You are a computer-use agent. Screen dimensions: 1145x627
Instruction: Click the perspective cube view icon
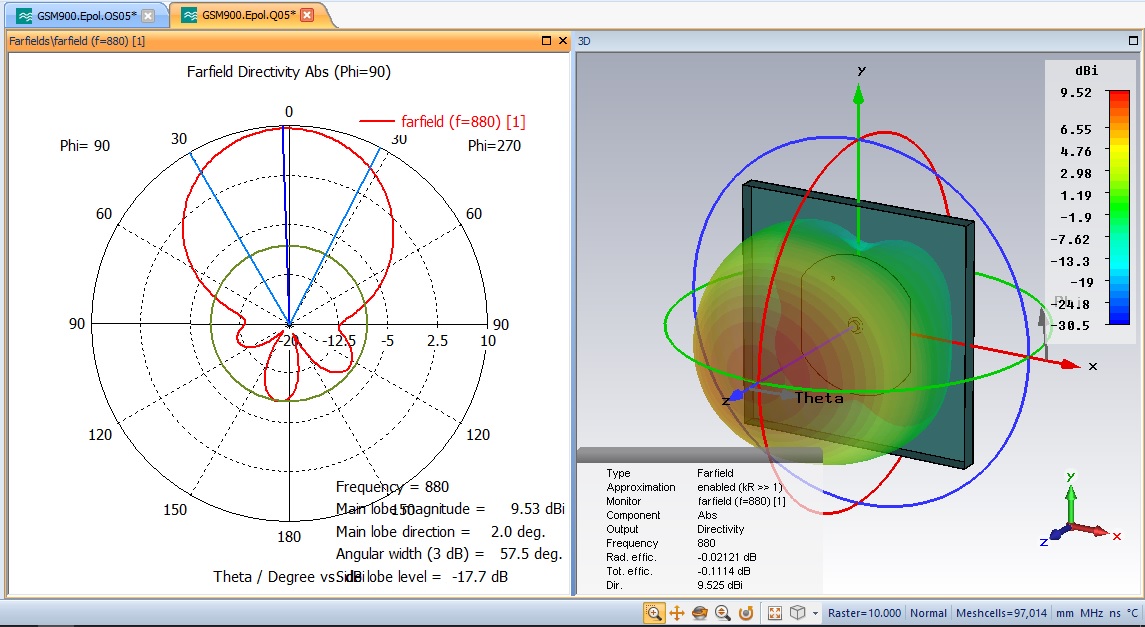pos(797,613)
